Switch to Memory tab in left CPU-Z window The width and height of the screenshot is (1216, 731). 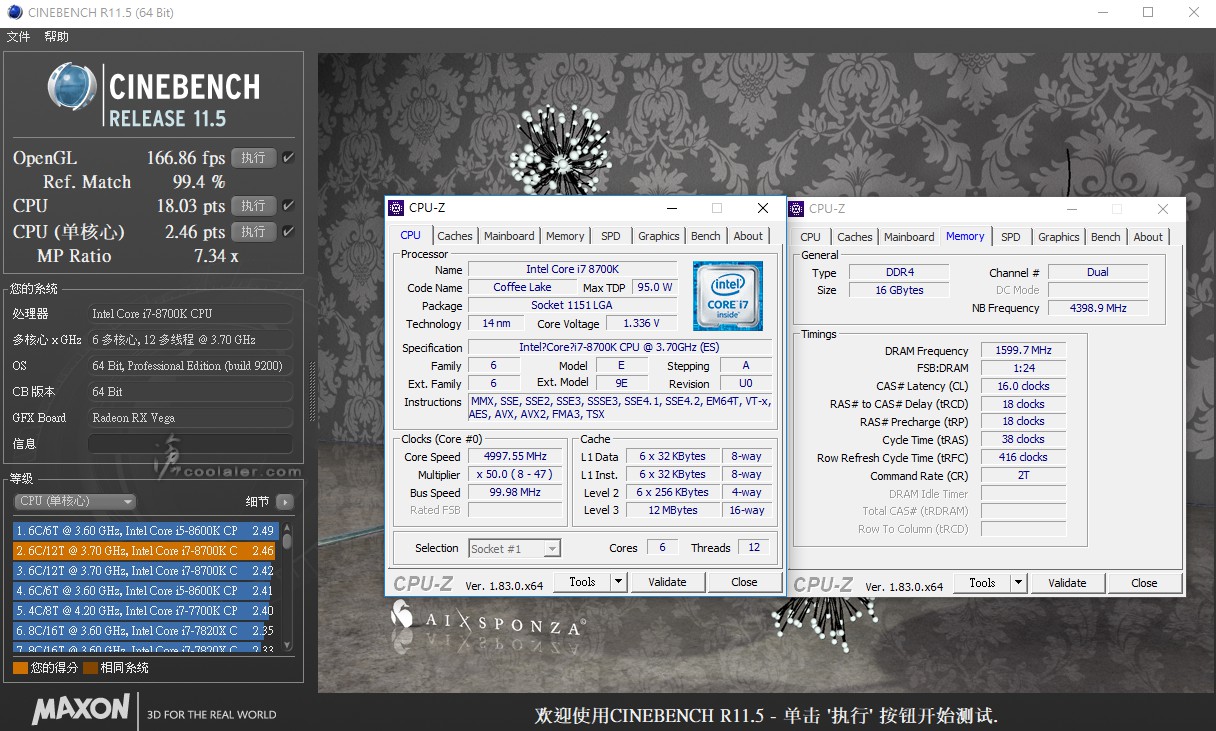tap(565, 236)
